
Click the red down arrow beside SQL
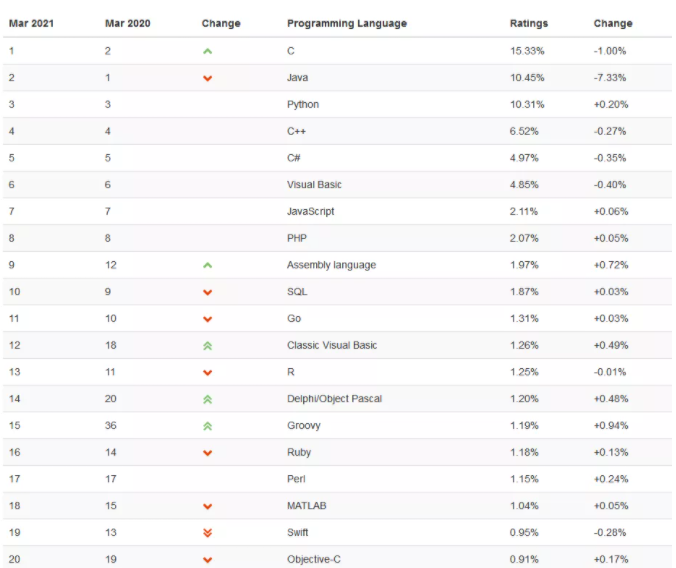pyautogui.click(x=207, y=292)
